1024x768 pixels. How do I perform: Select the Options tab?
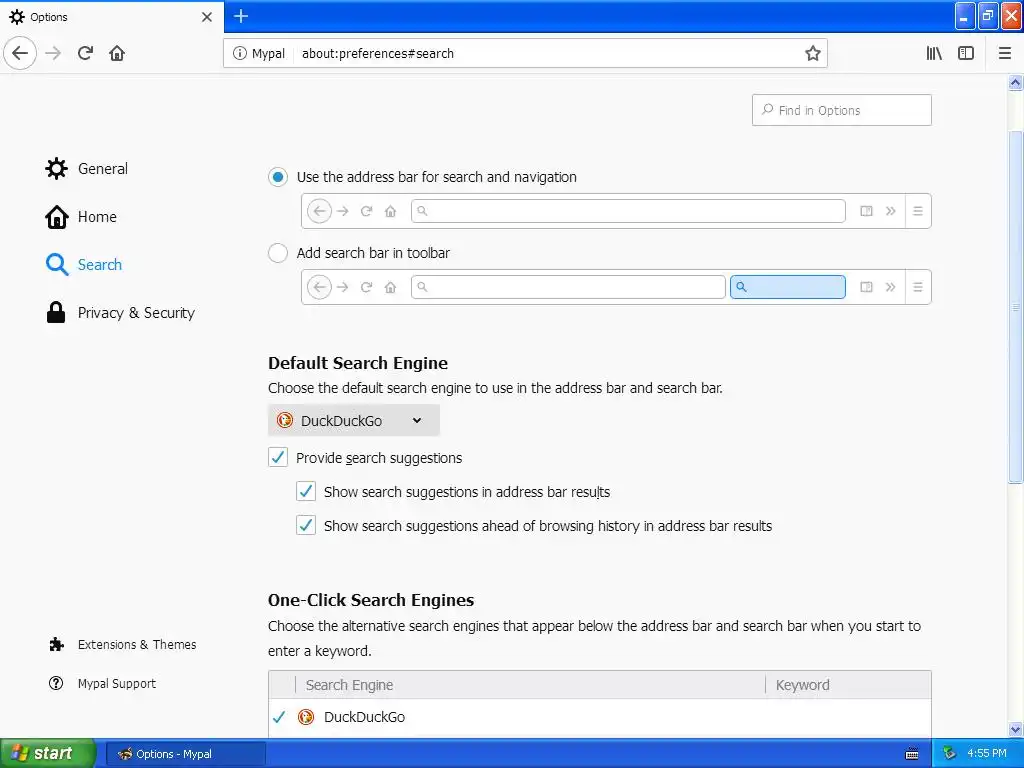(x=112, y=17)
